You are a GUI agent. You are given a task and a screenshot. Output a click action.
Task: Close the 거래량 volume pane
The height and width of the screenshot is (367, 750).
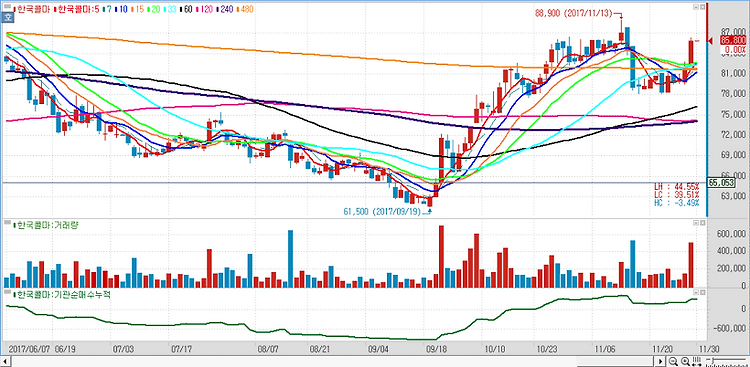pyautogui.click(x=703, y=223)
